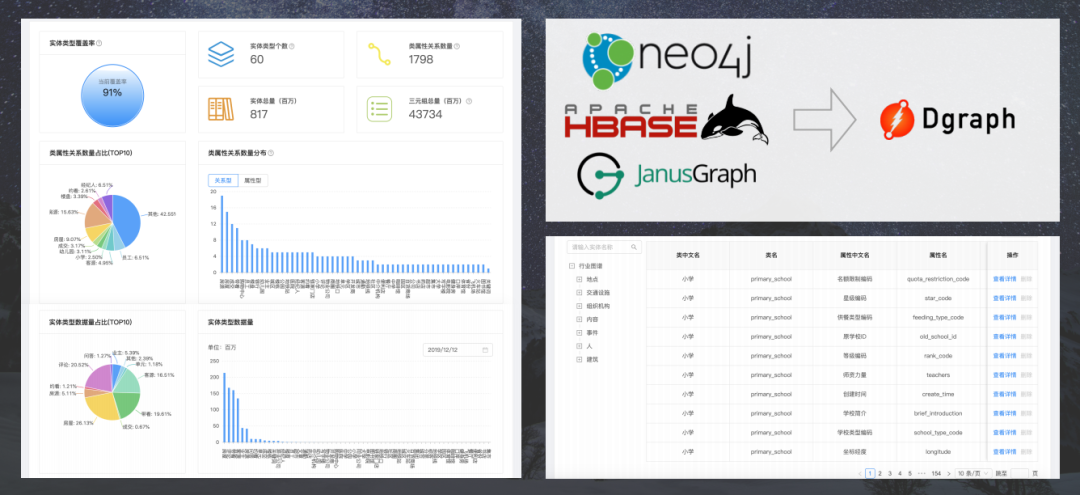Click the green list icon beside 三元组总量
Image resolution: width=1080 pixels, height=495 pixels.
380,109
